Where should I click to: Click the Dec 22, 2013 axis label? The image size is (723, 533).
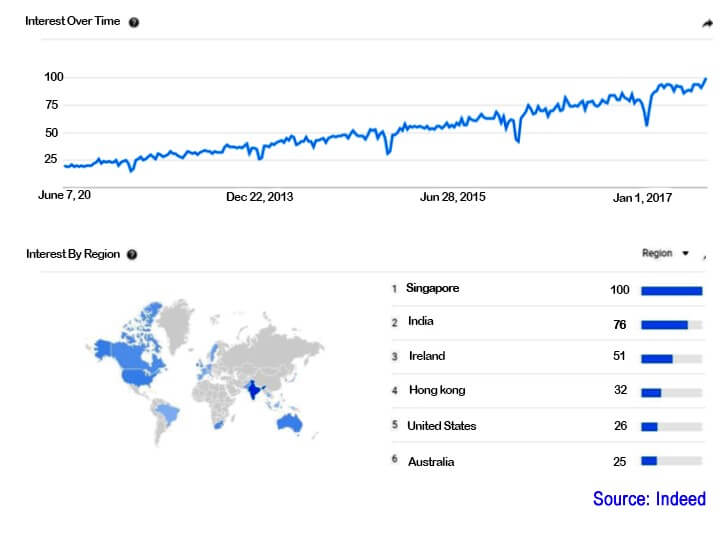[260, 198]
